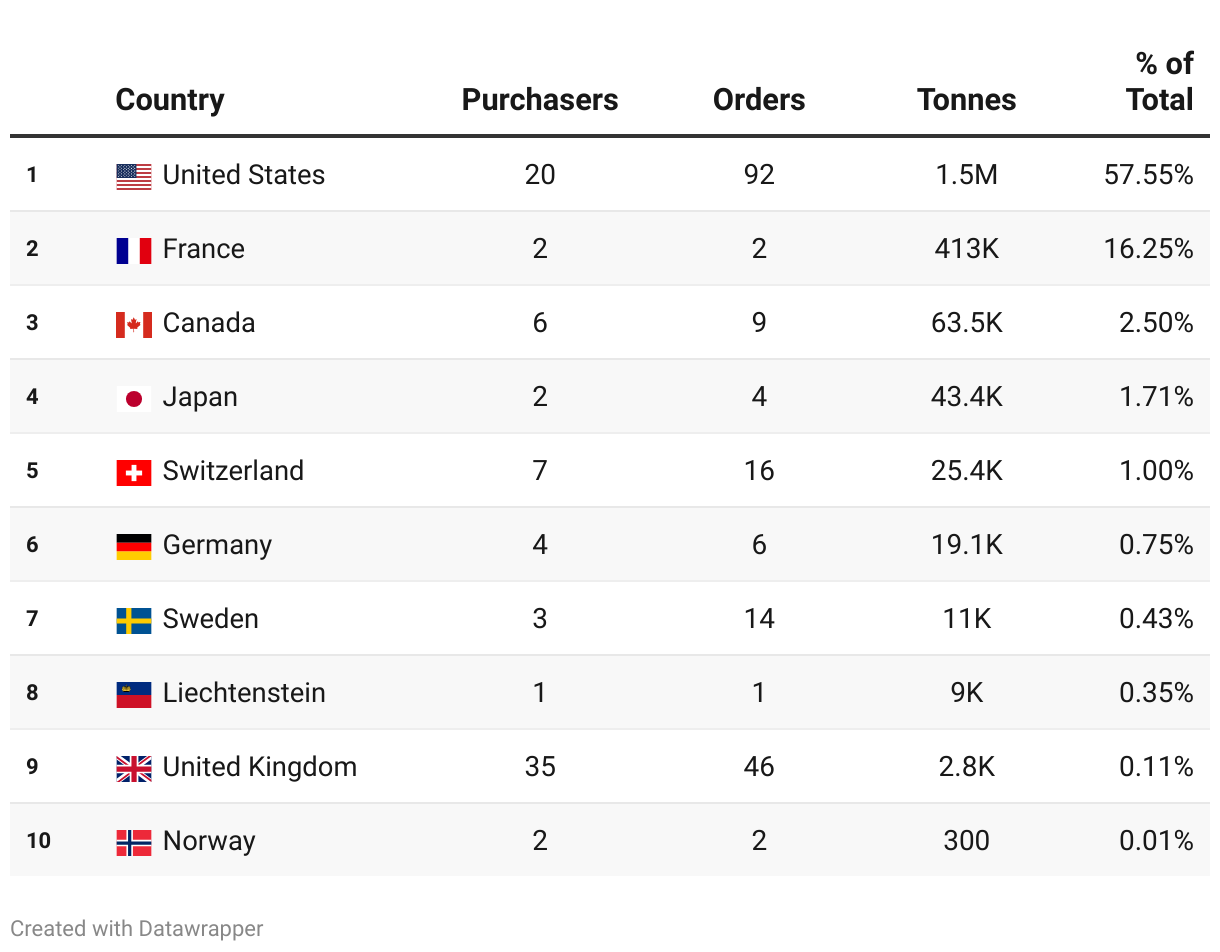
Task: Click the United States flag icon
Action: coord(134,176)
